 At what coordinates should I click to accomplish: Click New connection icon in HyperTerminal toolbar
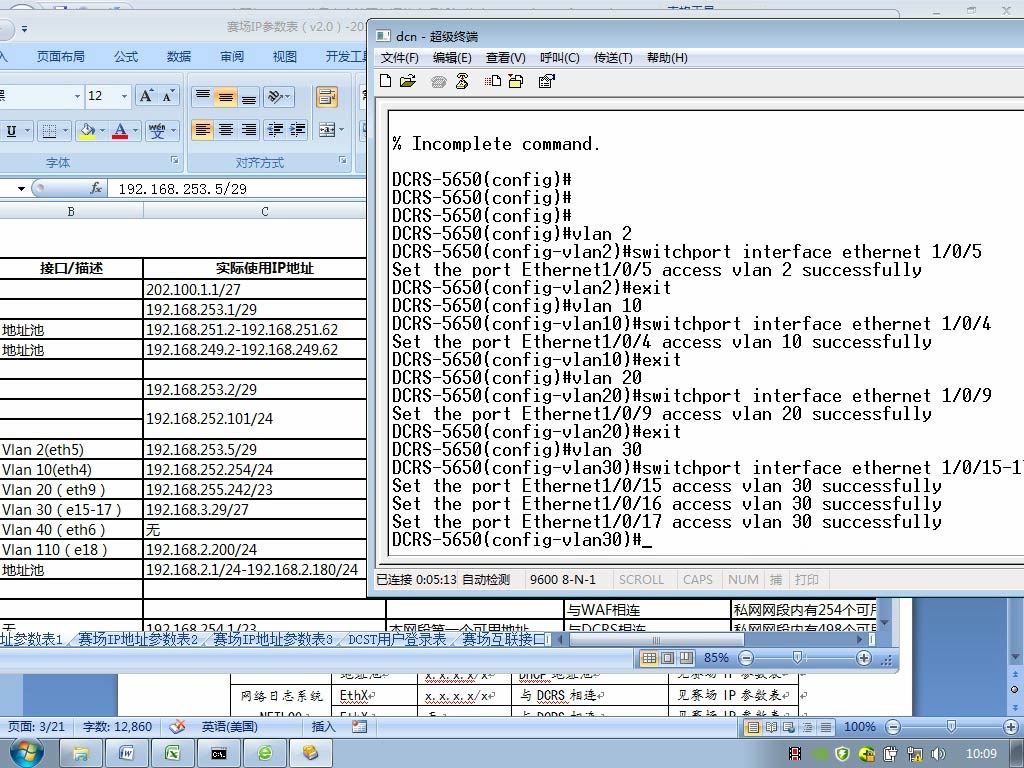(x=385, y=81)
